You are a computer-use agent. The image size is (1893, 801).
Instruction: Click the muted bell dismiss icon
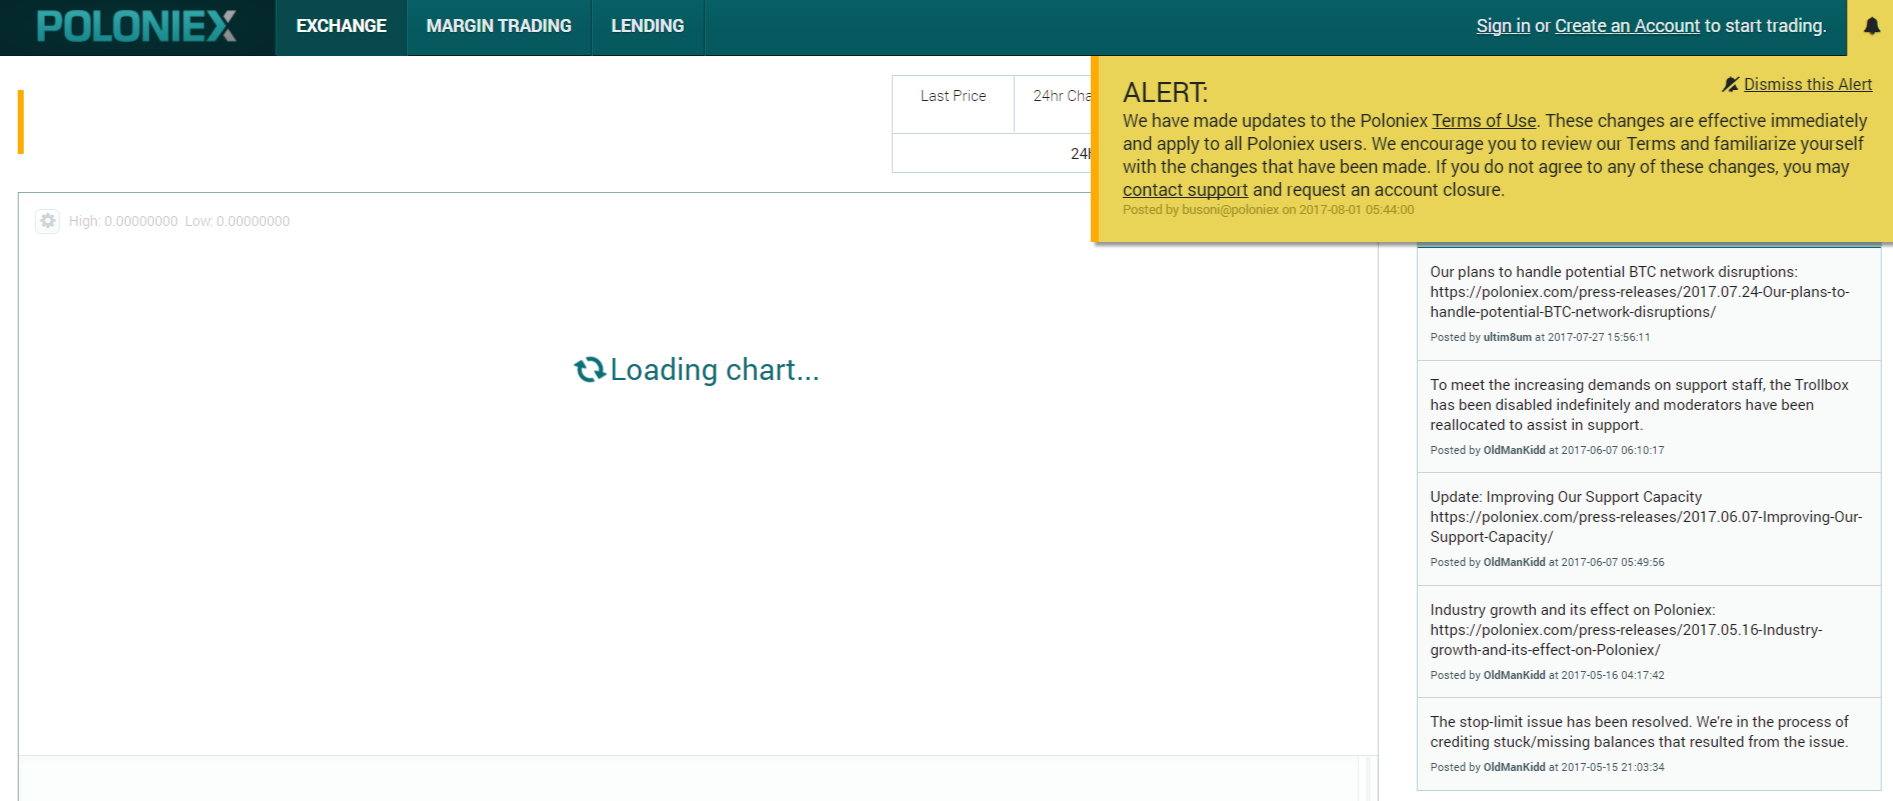tap(1730, 85)
